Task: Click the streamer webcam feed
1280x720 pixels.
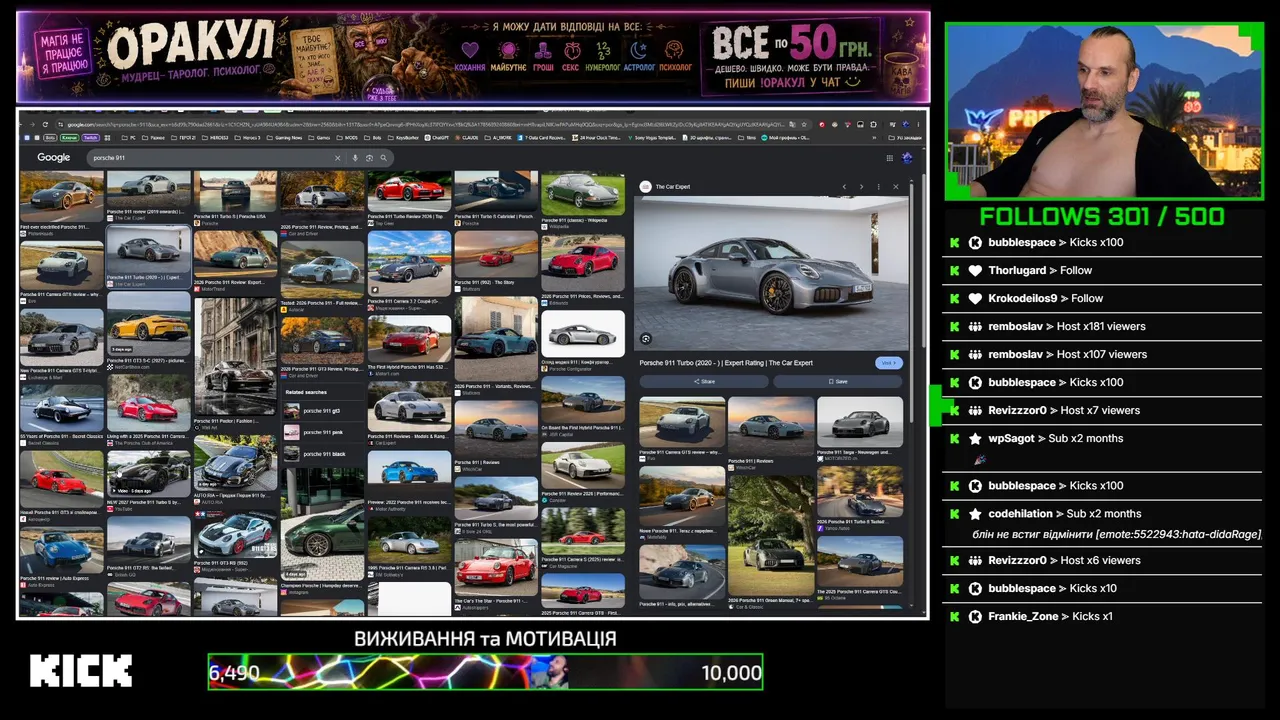Action: [x=1105, y=110]
